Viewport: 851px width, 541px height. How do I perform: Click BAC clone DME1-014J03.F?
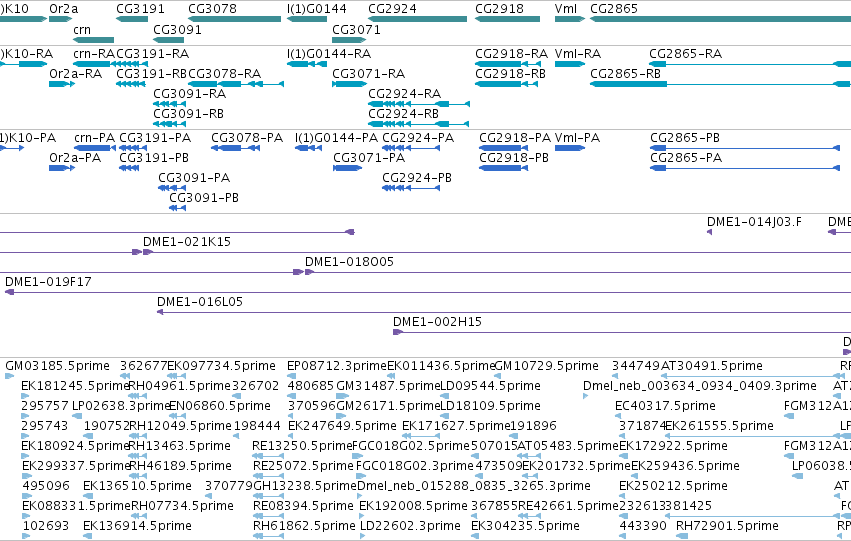[754, 222]
